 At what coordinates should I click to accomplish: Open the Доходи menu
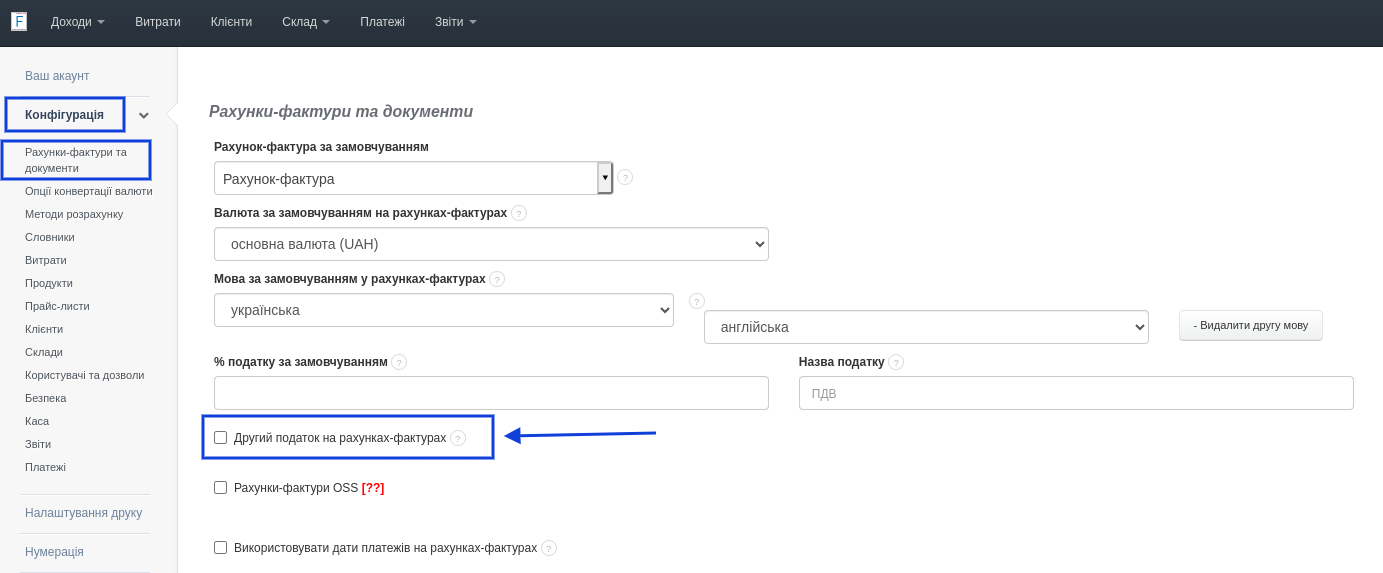pyautogui.click(x=77, y=22)
